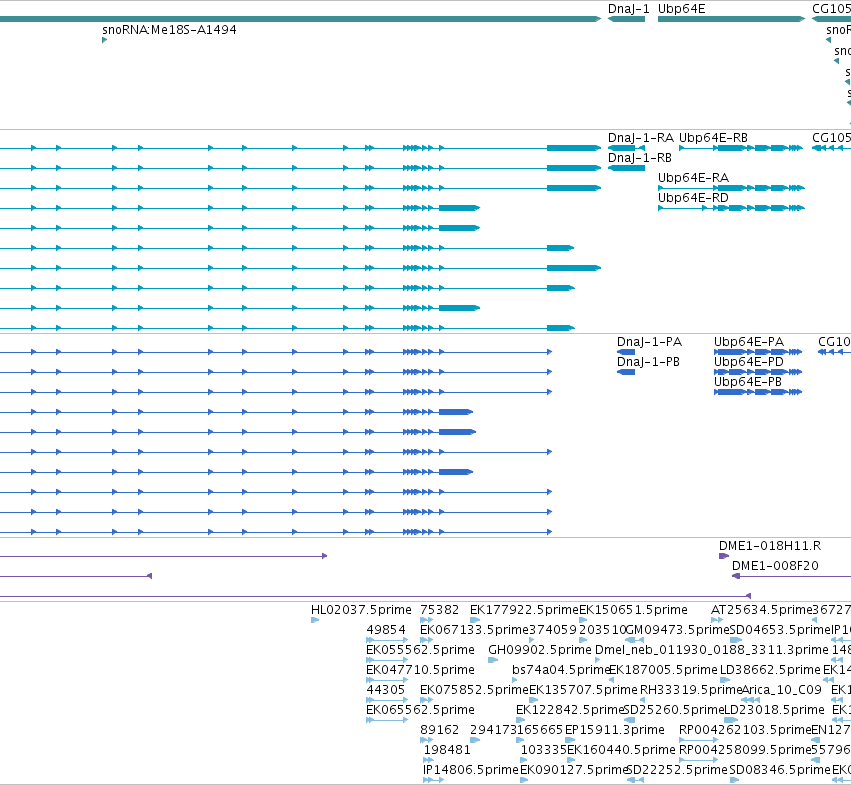The image size is (851, 785).
Task: Select the 89162 feature label
Action: pyautogui.click(x=440, y=730)
